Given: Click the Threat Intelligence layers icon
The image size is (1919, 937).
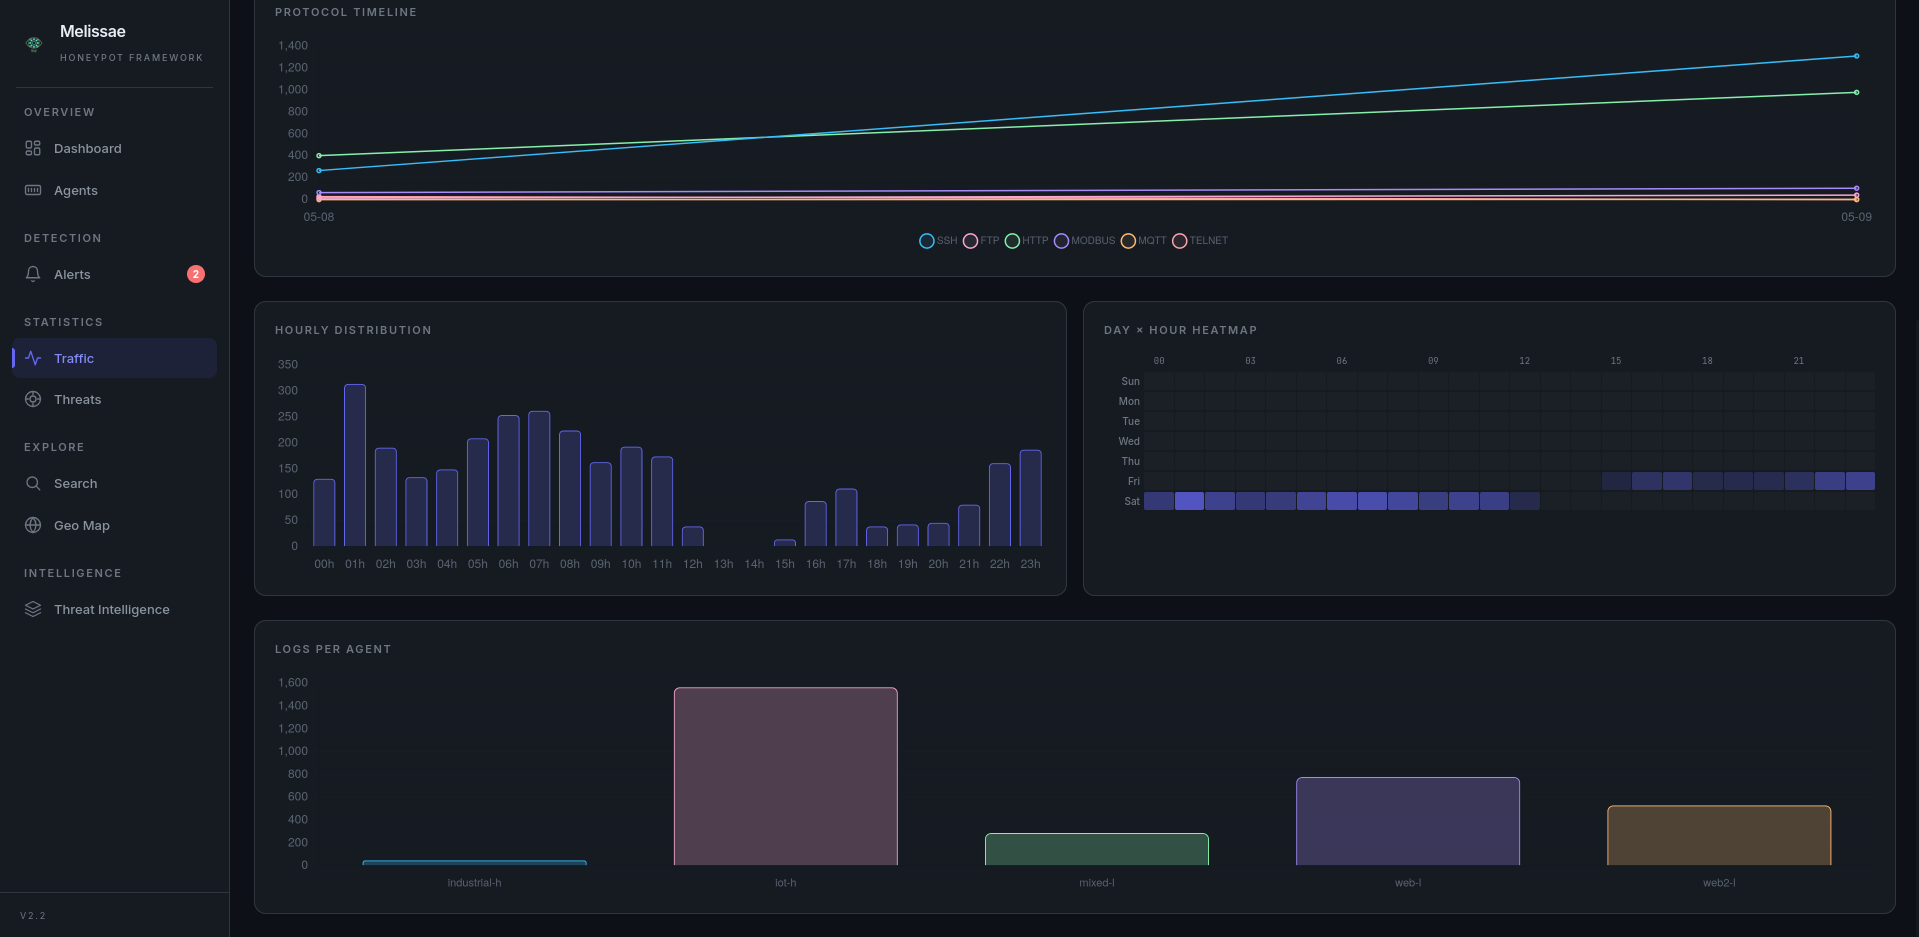Looking at the screenshot, I should coord(33,609).
